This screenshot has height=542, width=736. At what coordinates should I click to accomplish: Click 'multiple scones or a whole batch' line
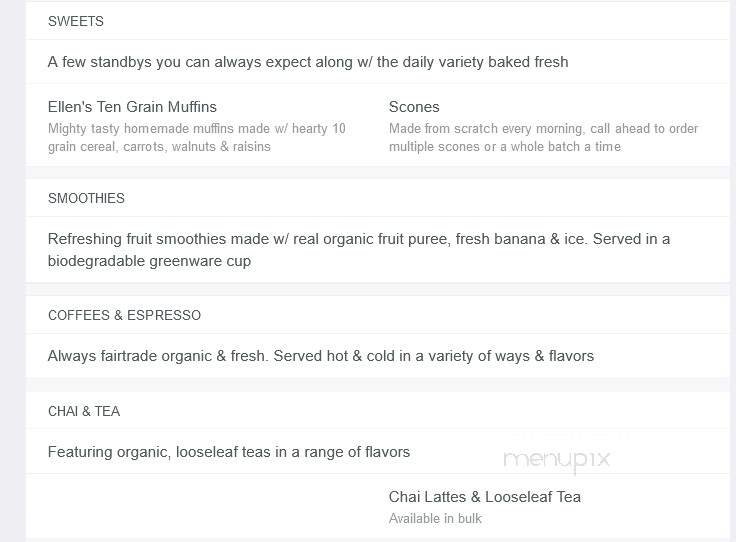[x=505, y=147]
